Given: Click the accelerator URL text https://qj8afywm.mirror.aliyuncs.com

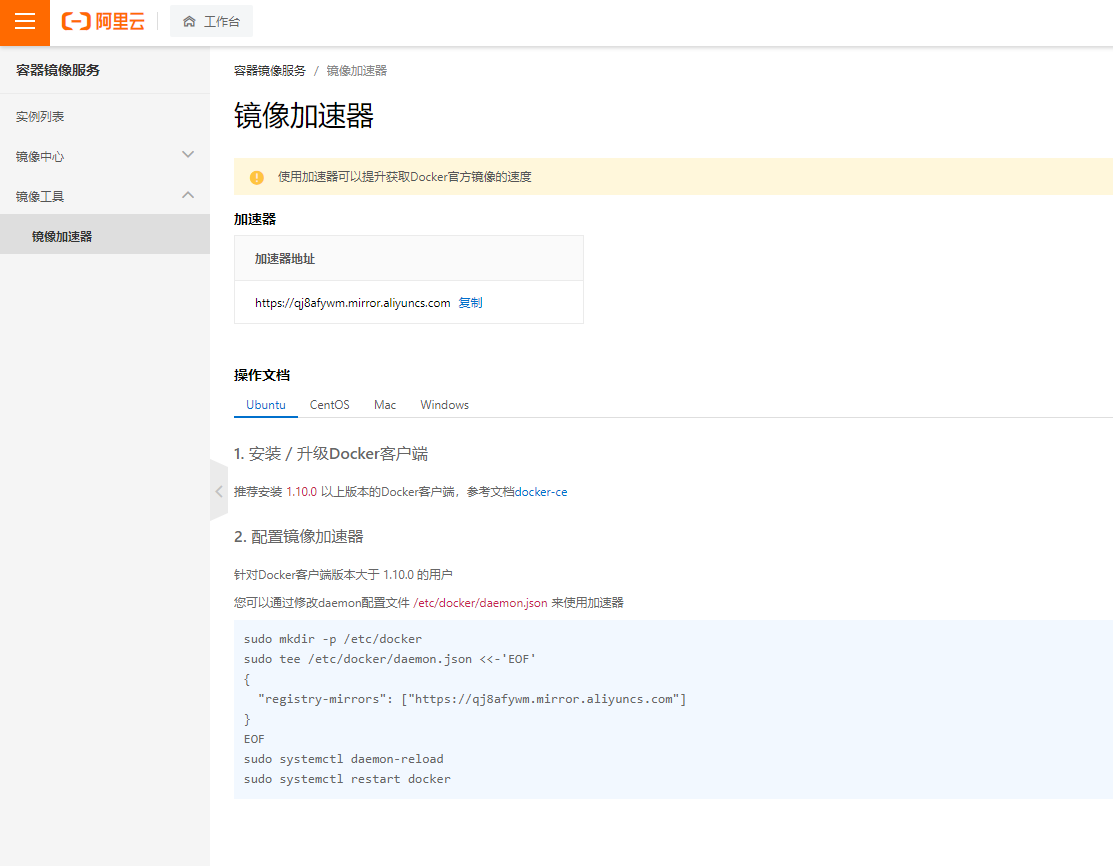Looking at the screenshot, I should (x=353, y=303).
